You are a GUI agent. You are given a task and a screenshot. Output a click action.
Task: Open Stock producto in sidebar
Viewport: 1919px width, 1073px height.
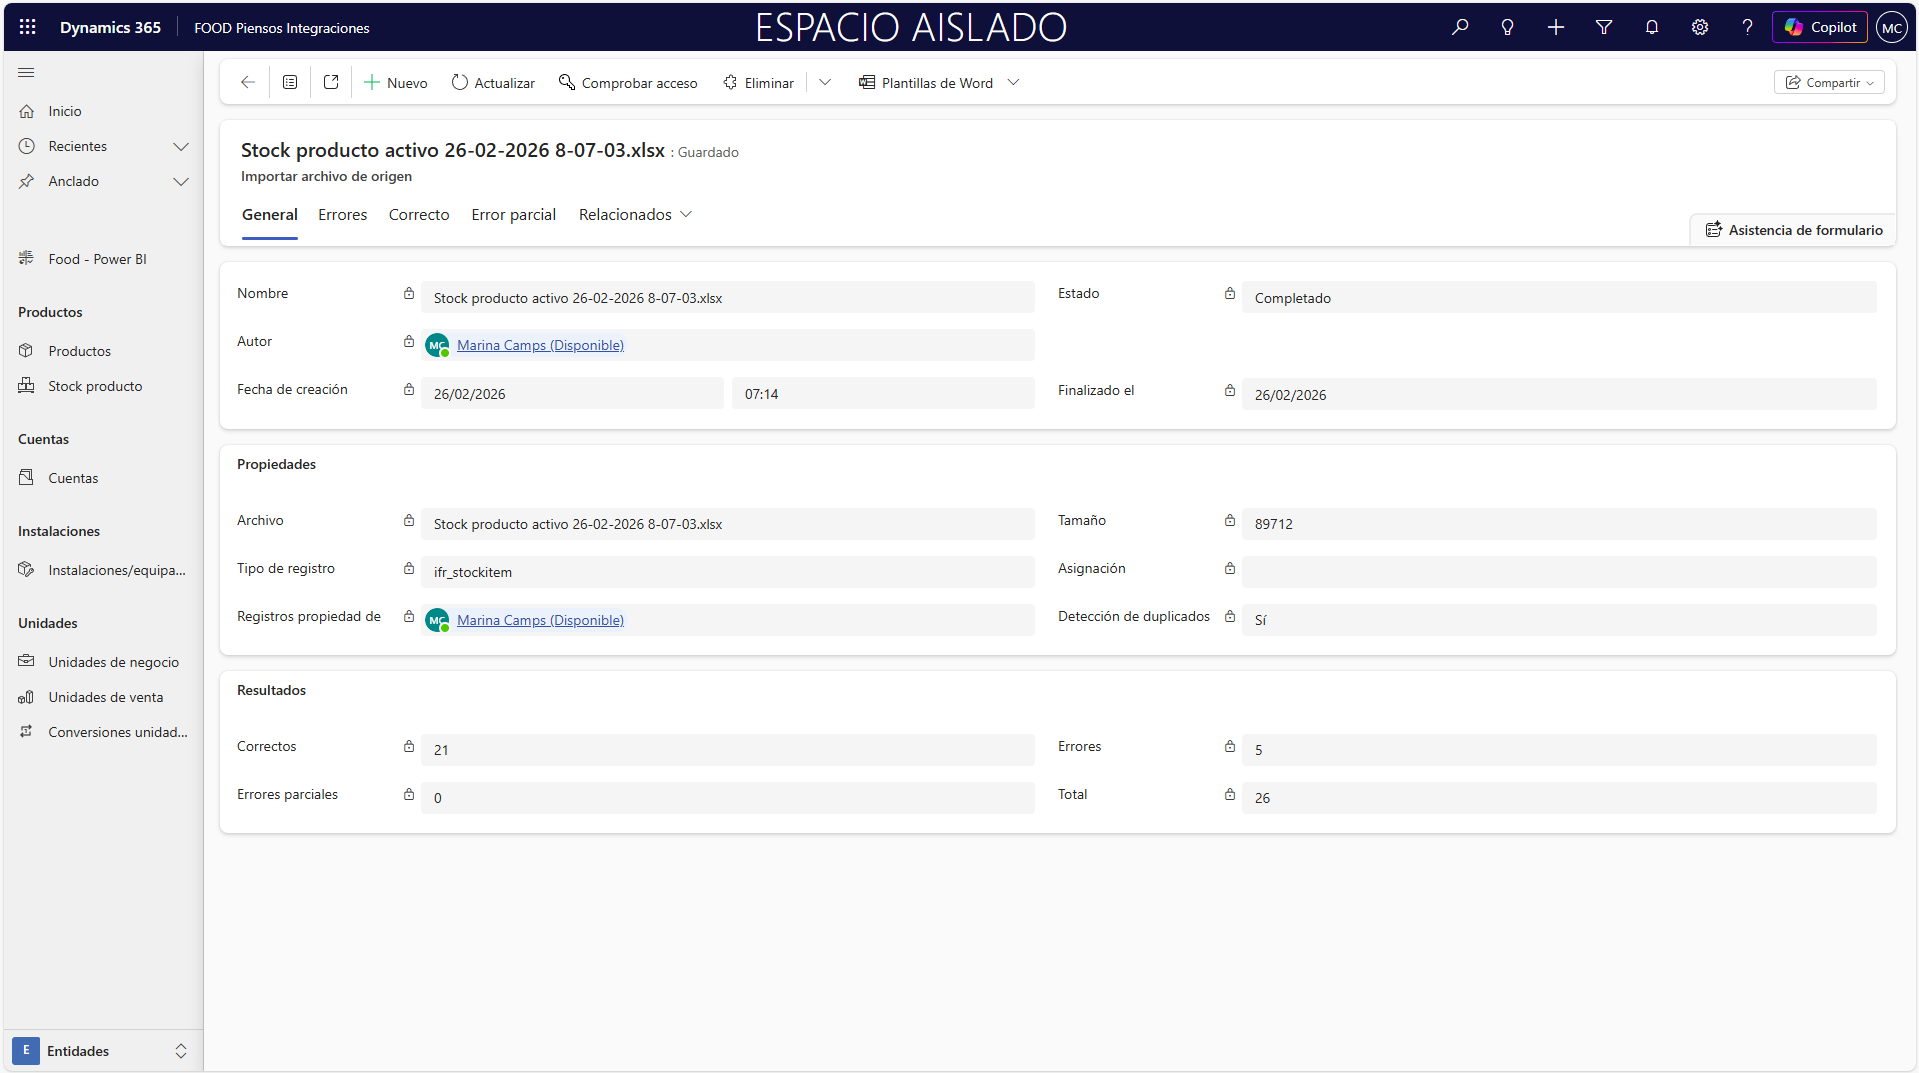click(x=95, y=387)
